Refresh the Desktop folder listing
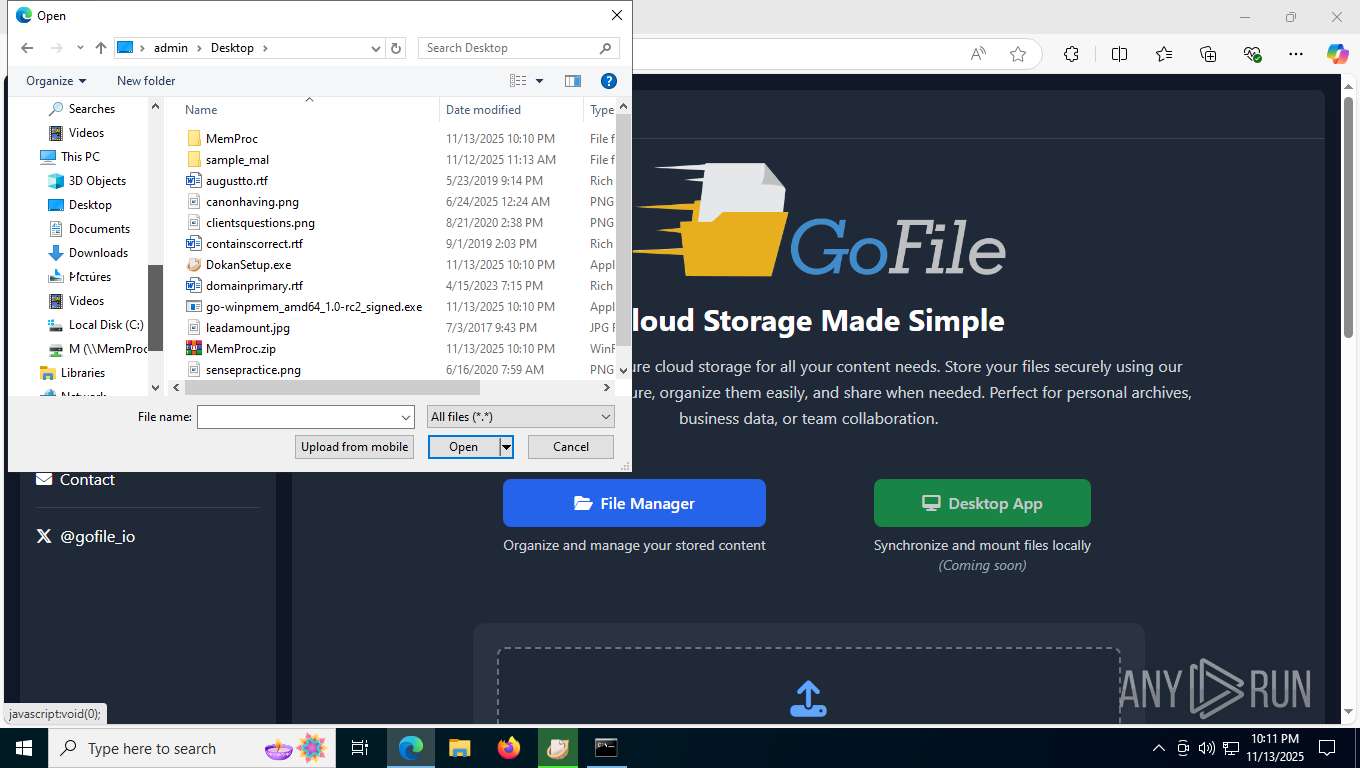The image size is (1360, 768). tap(396, 48)
